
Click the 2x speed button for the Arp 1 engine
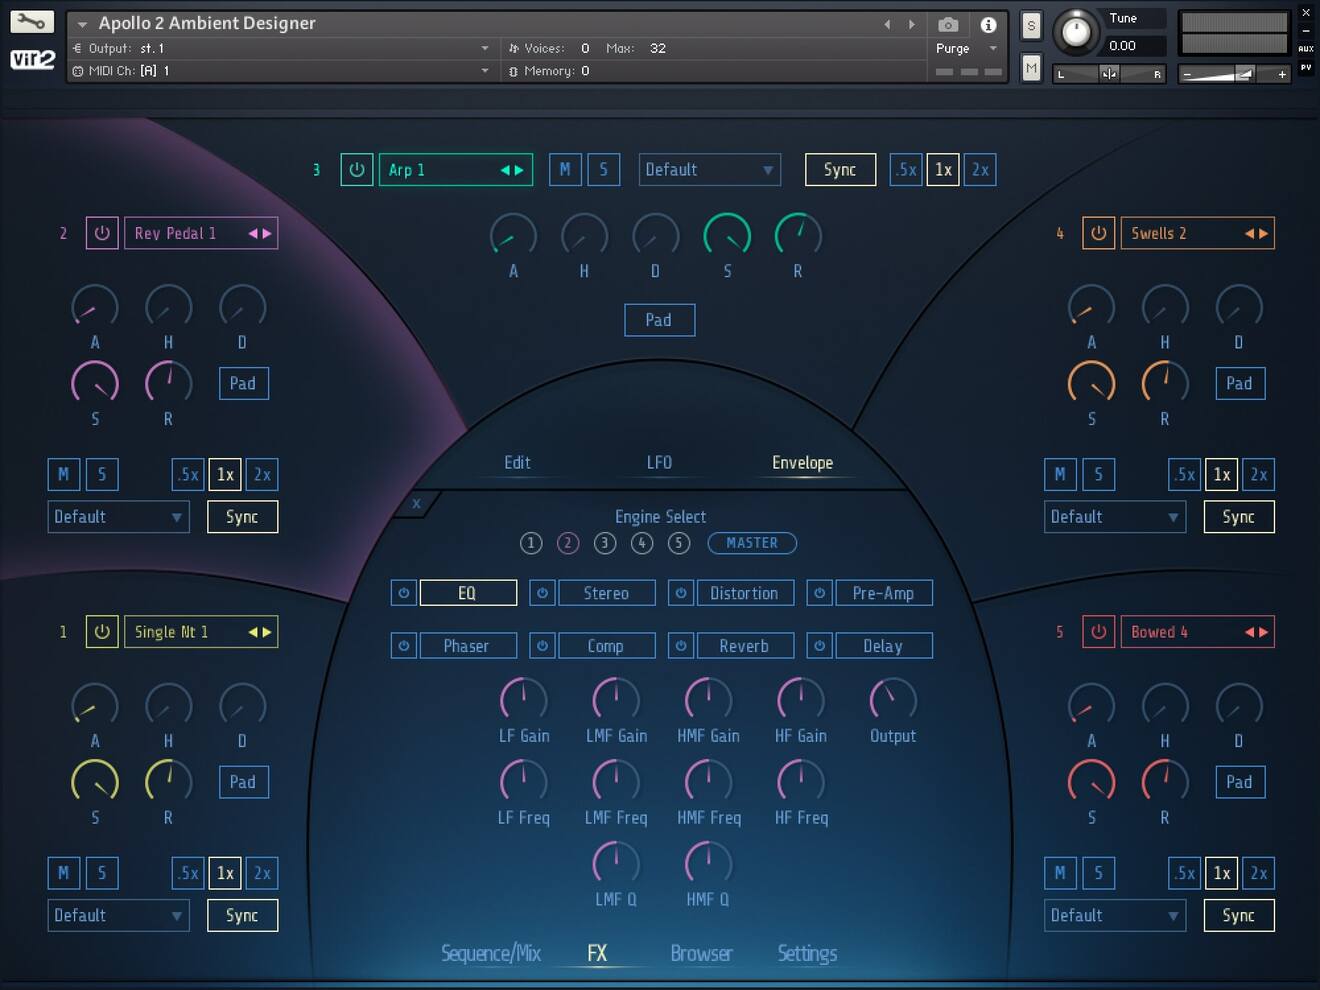(980, 170)
